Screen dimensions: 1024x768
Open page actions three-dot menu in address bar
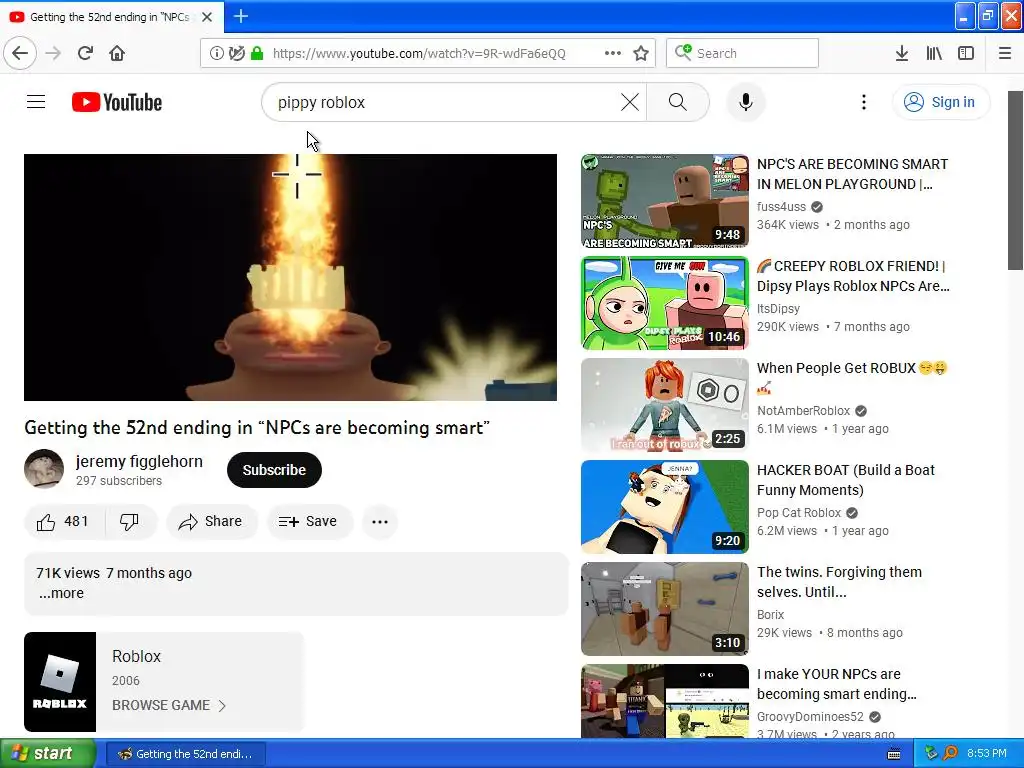[x=613, y=53]
